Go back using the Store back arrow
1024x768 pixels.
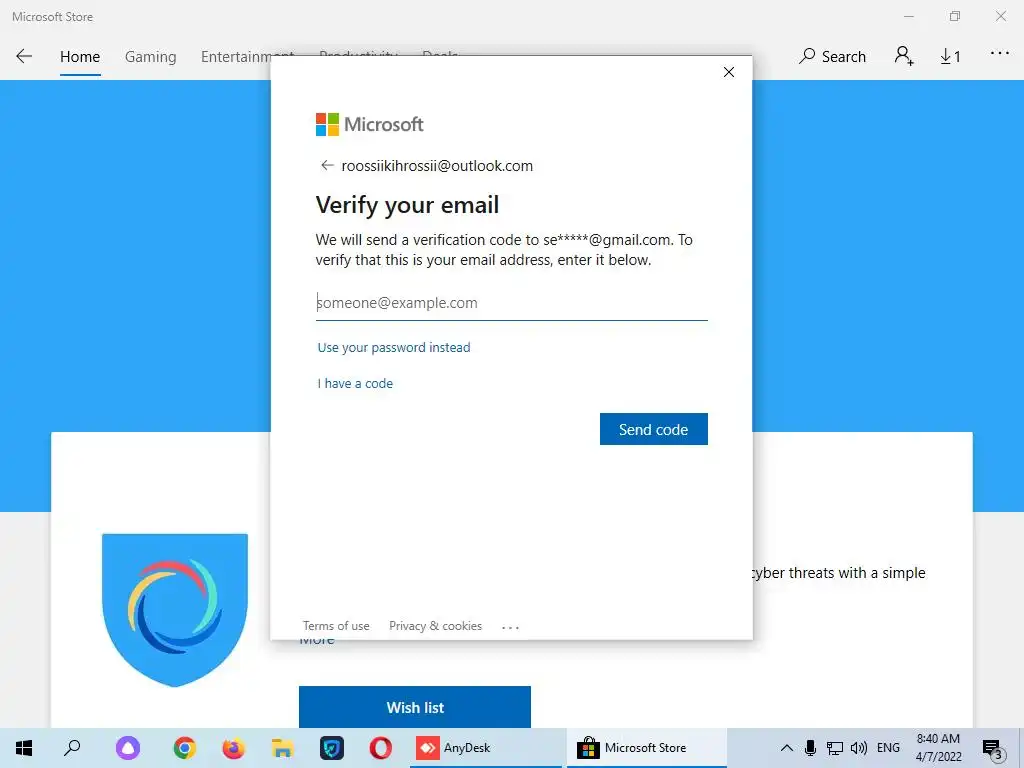point(24,56)
